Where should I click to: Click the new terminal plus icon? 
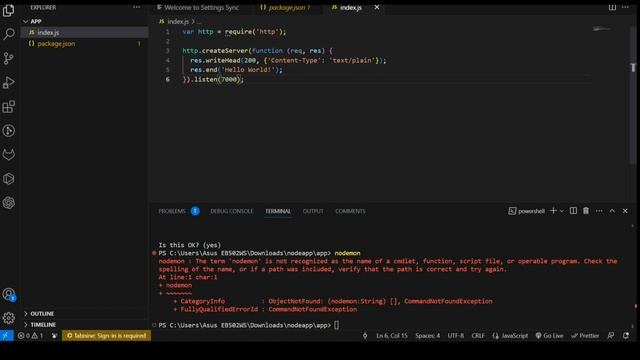coord(553,211)
